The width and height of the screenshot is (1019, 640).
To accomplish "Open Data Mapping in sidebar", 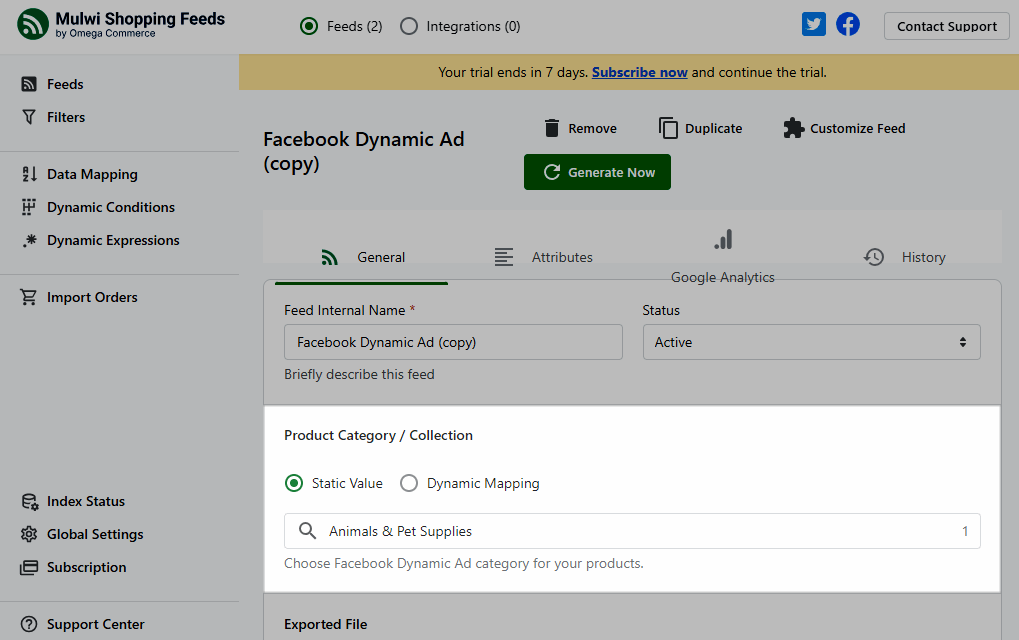I will [92, 174].
